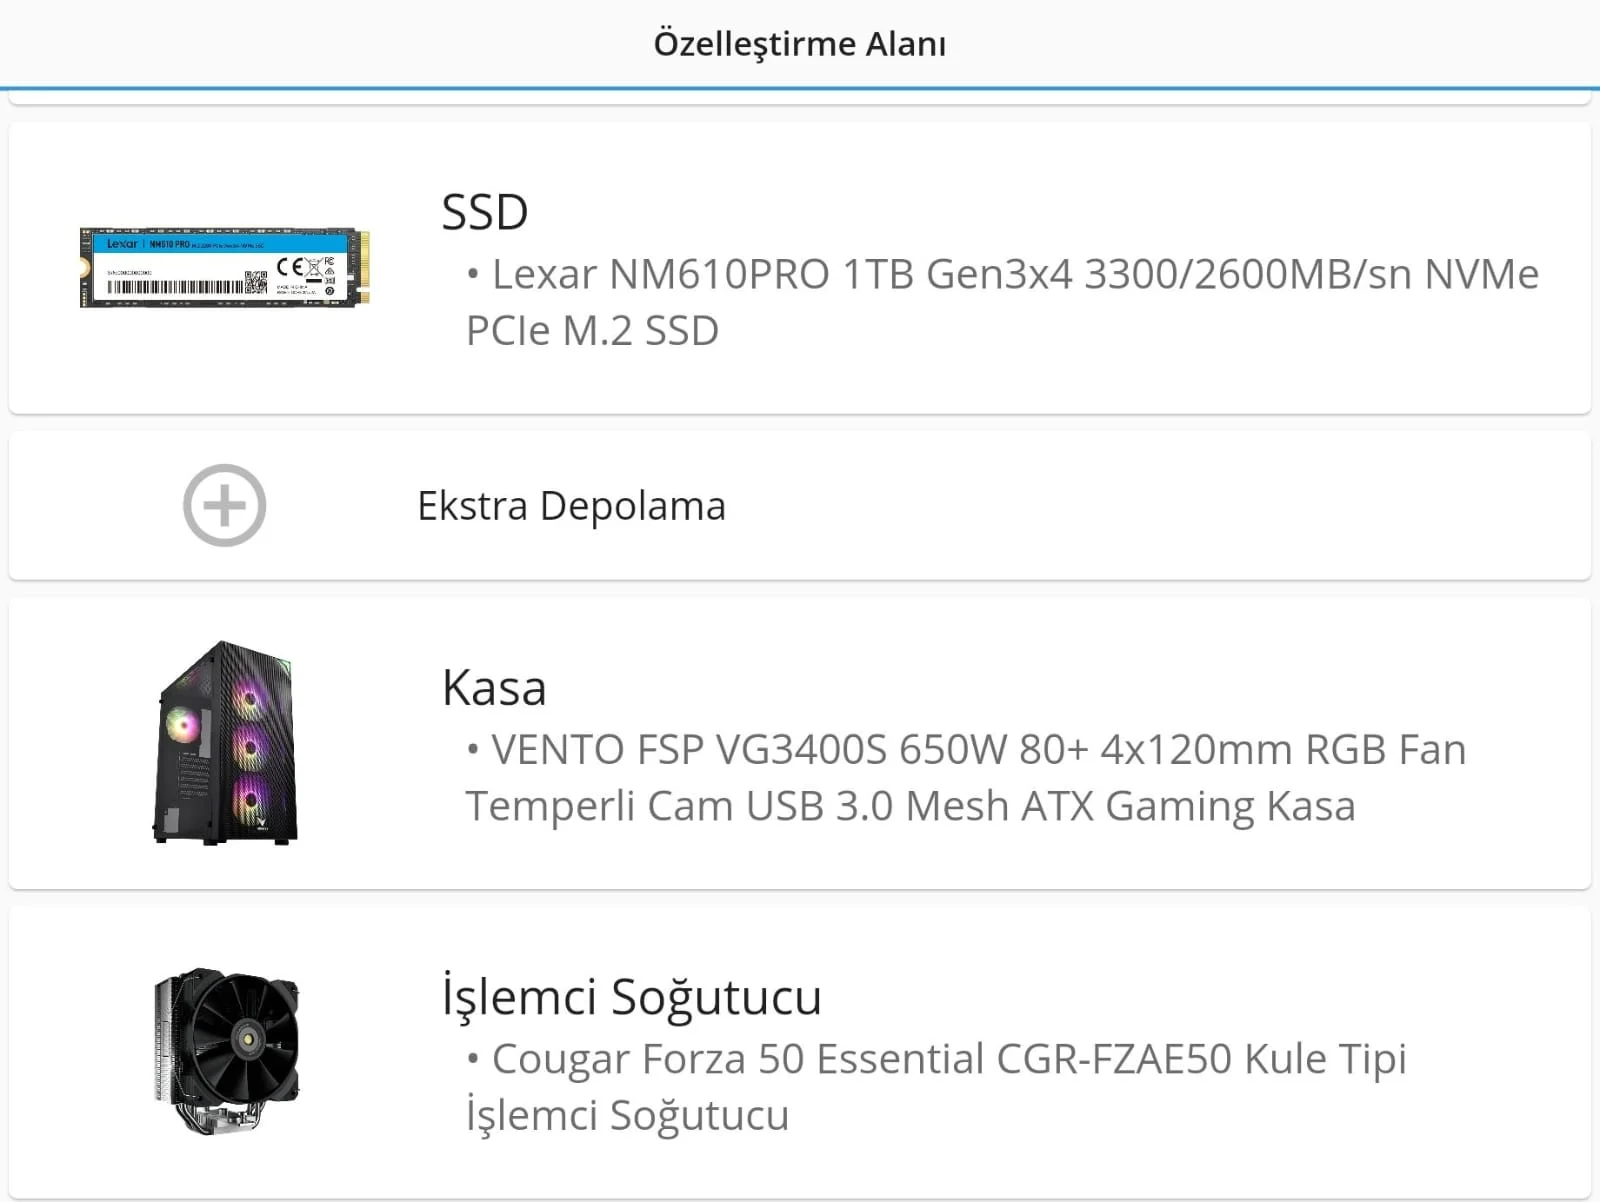Open the Lexar SSD product image
The width and height of the screenshot is (1600, 1202).
[x=224, y=267]
